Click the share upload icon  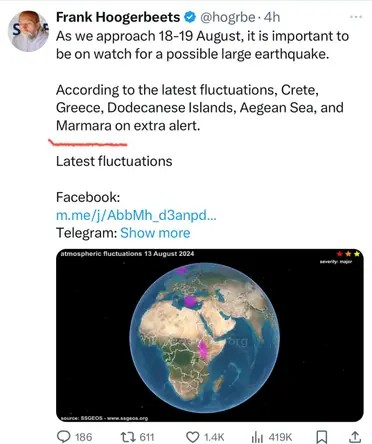click(x=355, y=437)
